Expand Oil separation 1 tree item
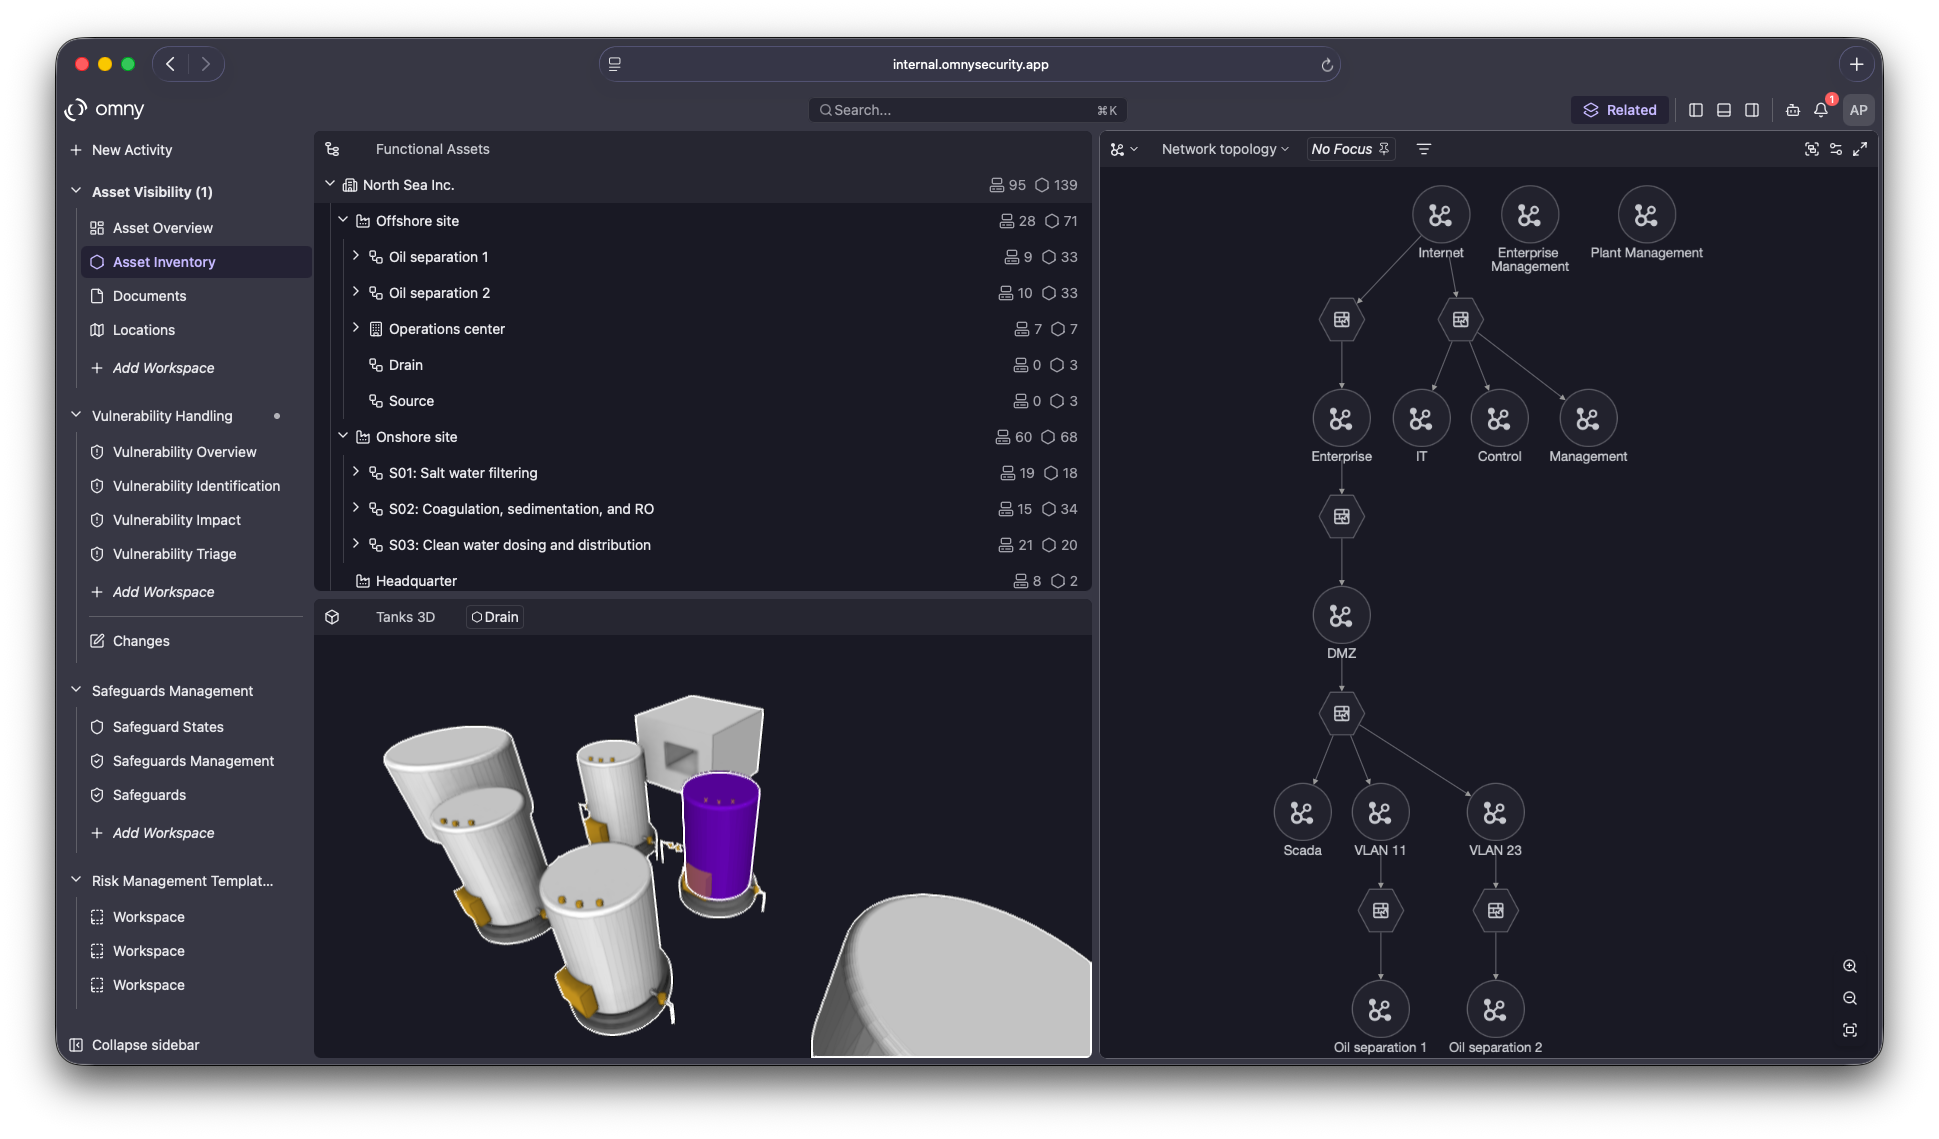The image size is (1939, 1139). point(356,256)
